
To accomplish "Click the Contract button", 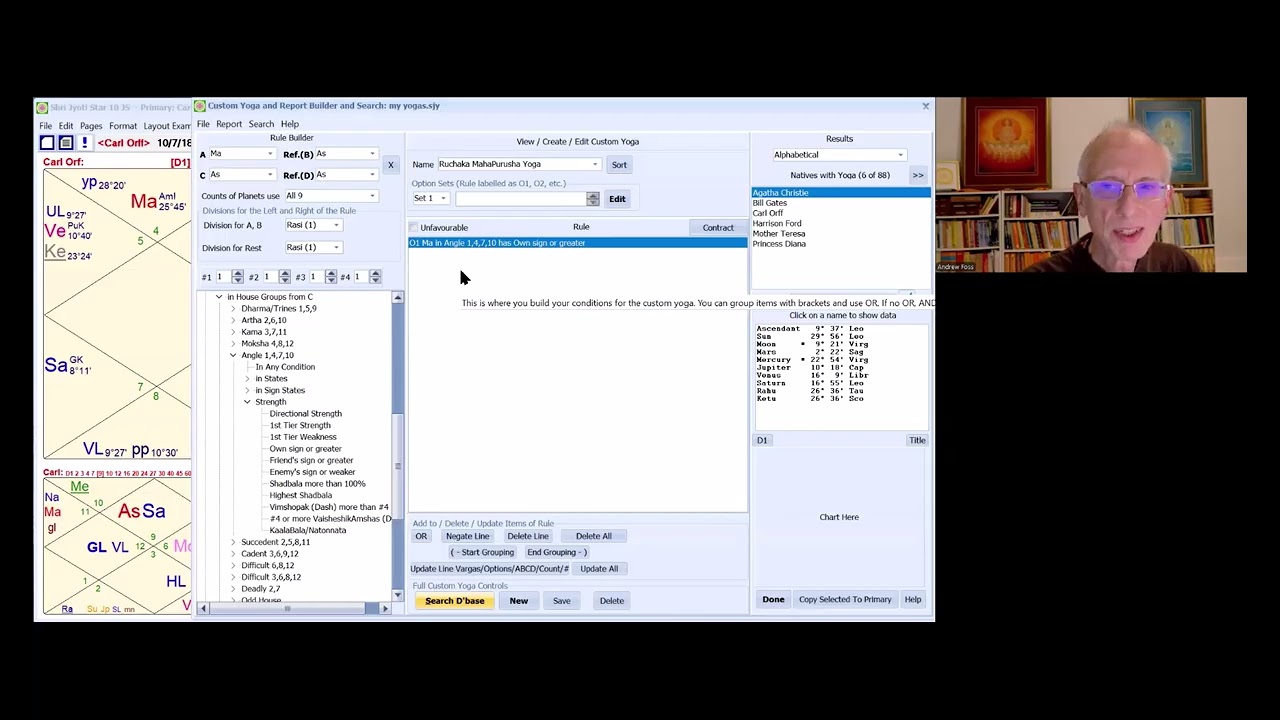I will (x=718, y=228).
